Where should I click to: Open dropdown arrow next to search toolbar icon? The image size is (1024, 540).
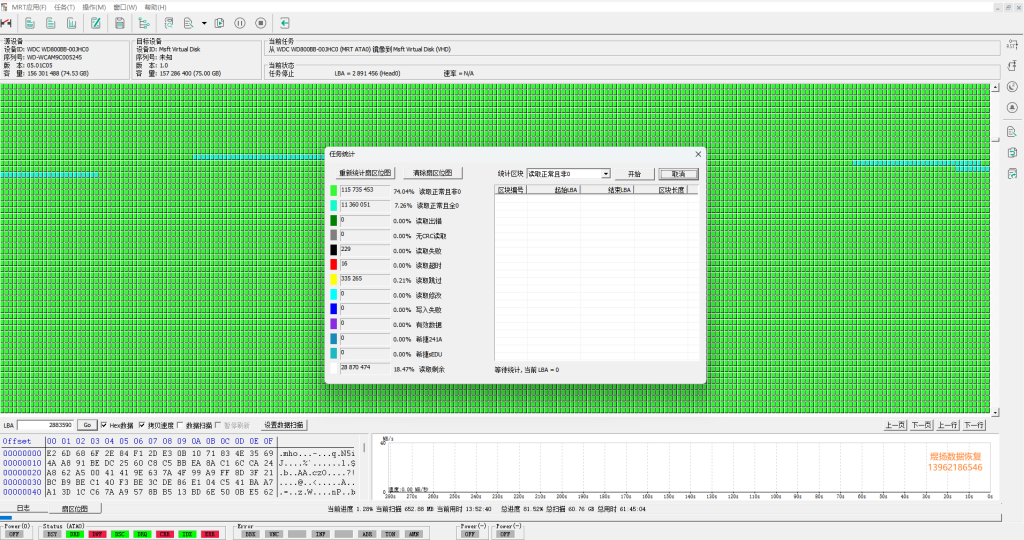coord(204,24)
